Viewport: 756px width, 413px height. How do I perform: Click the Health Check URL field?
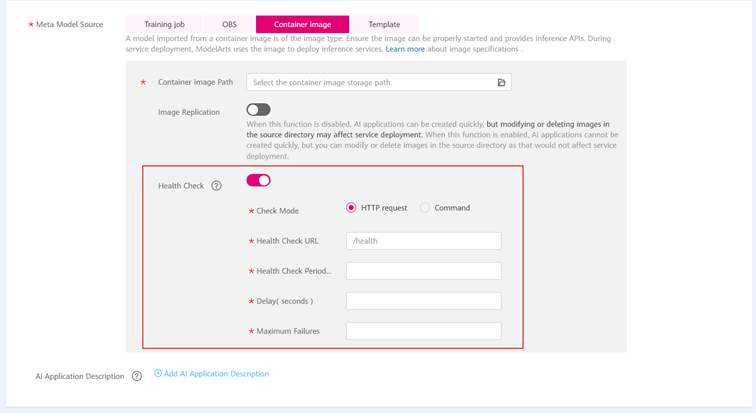[423, 241]
